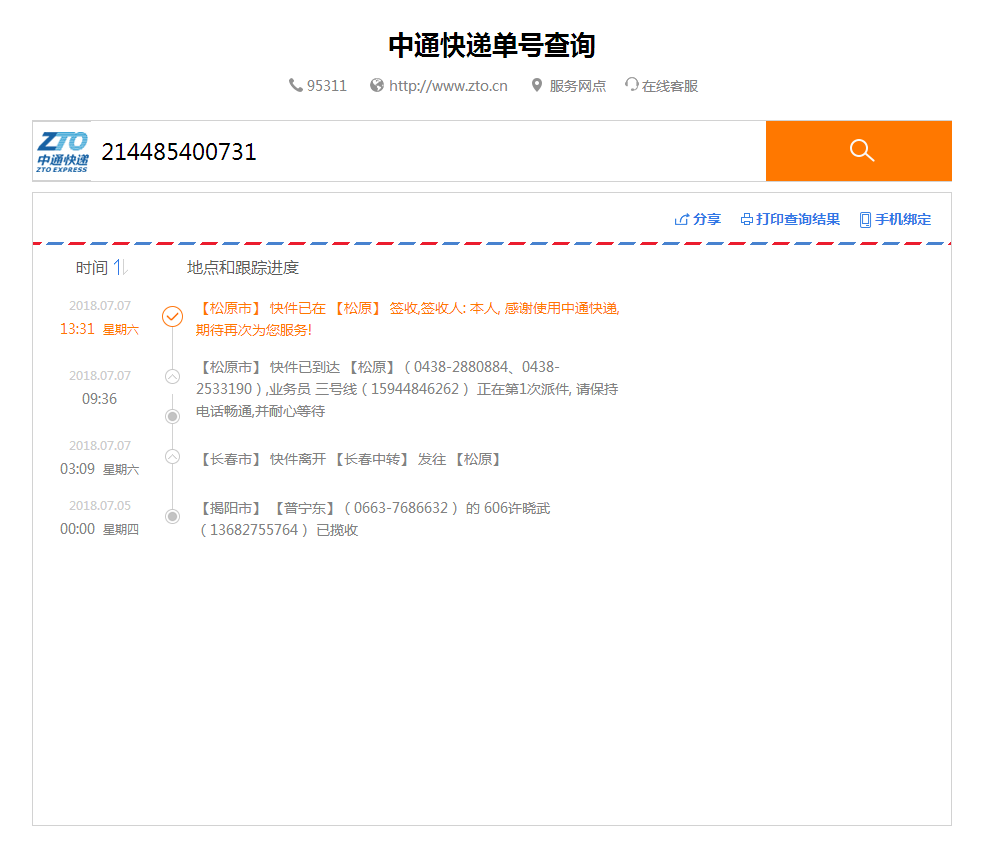This screenshot has width=984, height=842.
Task: Click the orange signed-for status text 签收
Action: (407, 319)
